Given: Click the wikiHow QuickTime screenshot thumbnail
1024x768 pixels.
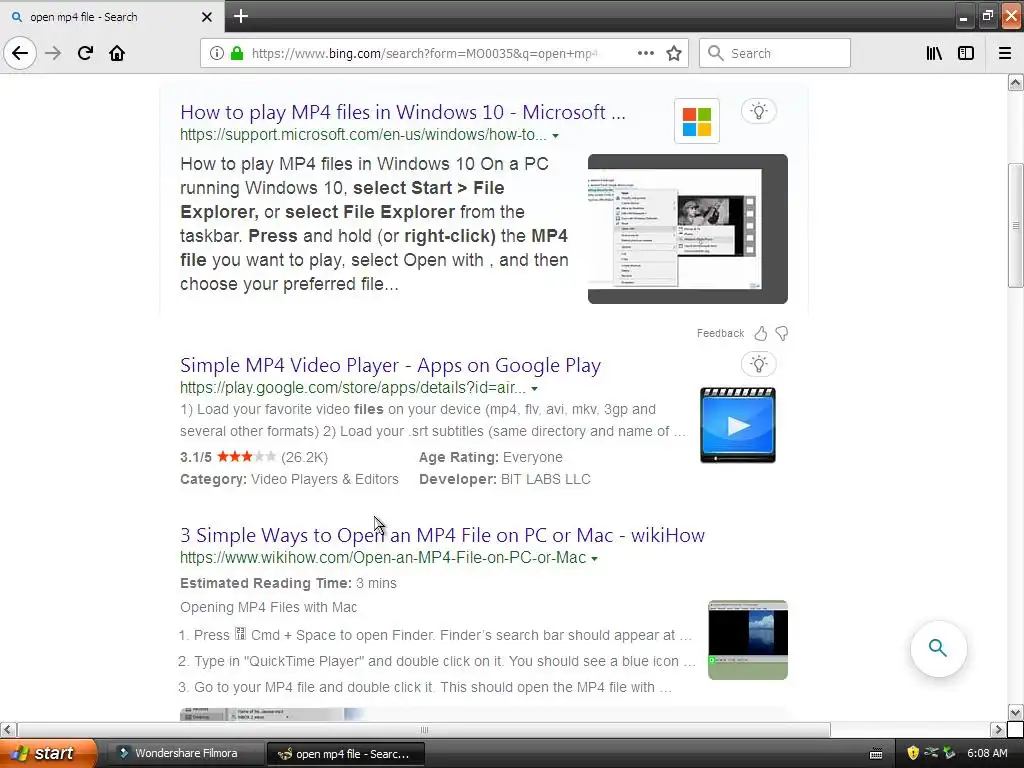Looking at the screenshot, I should pos(748,640).
